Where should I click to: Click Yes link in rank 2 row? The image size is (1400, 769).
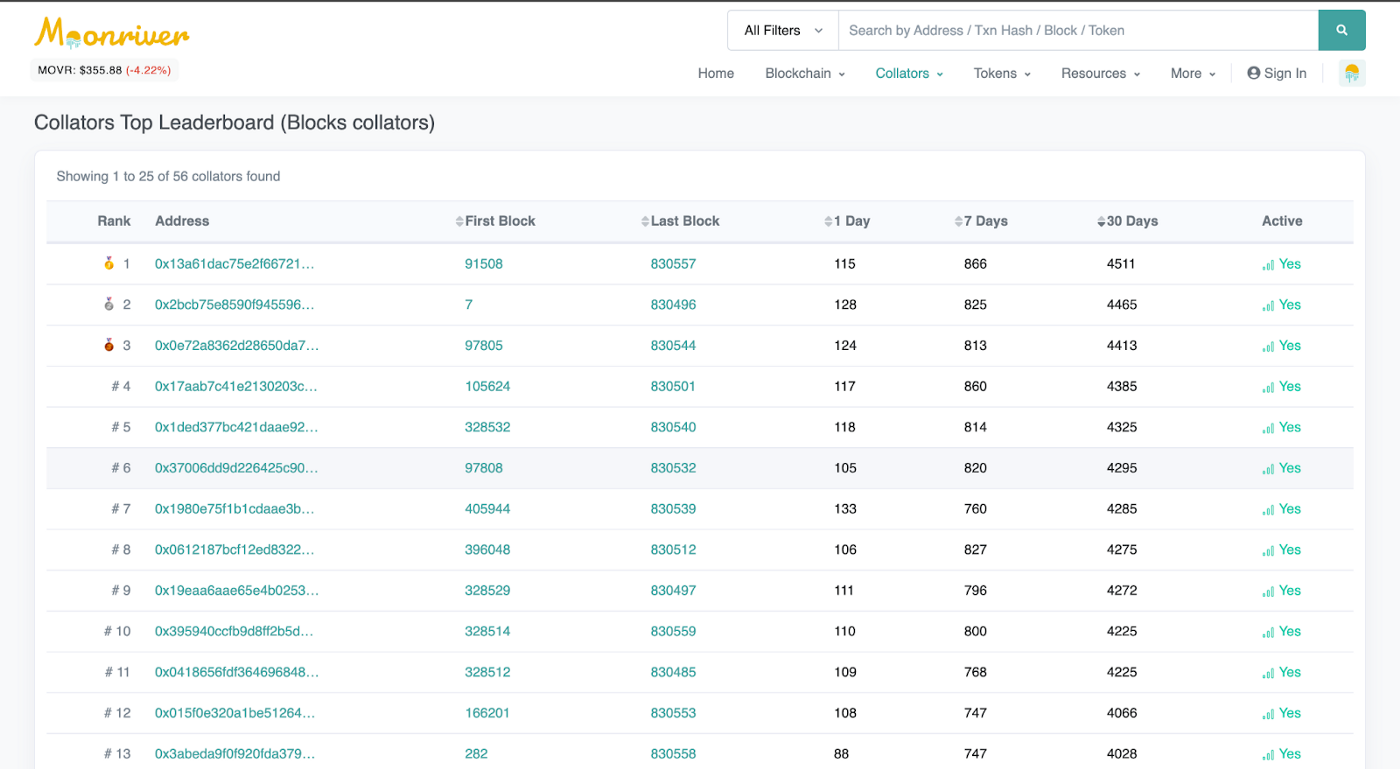tap(1290, 304)
